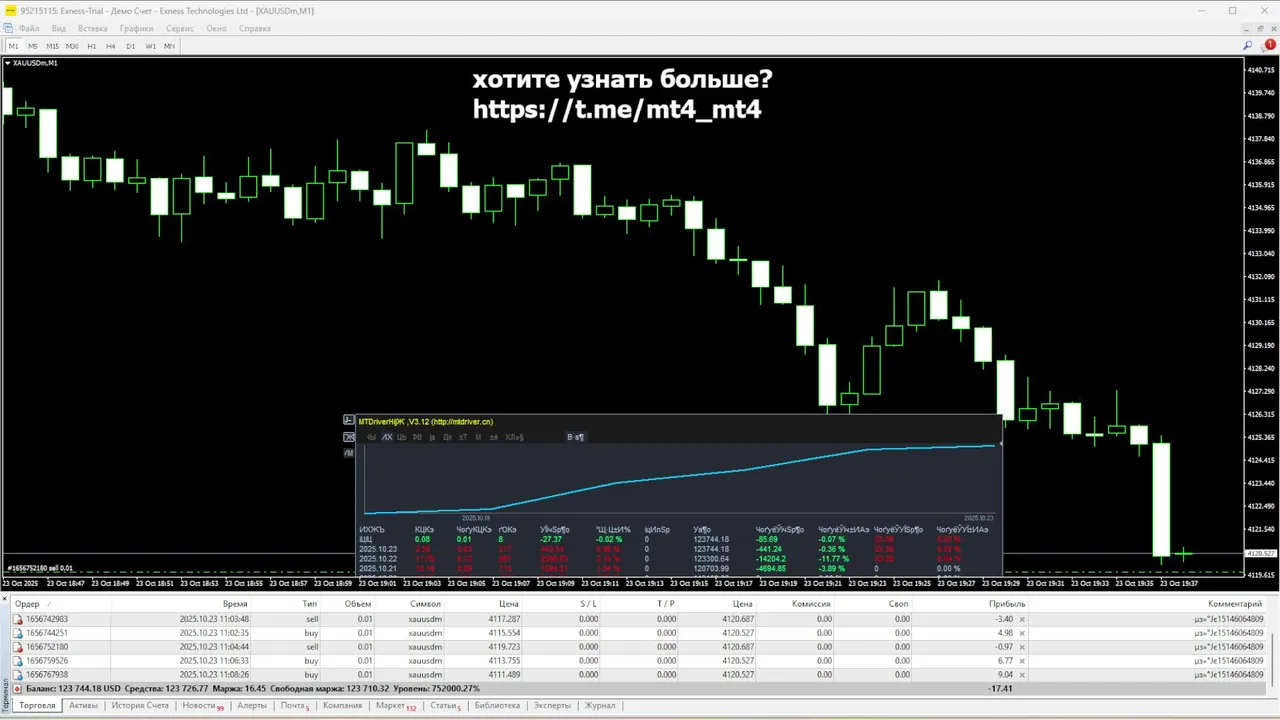Switch to the Компания tab
This screenshot has width=1280, height=720.
(342, 706)
